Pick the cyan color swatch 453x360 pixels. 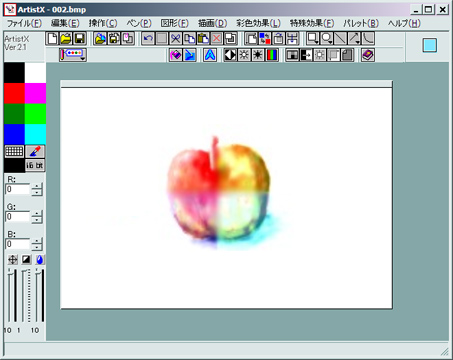(x=35, y=134)
